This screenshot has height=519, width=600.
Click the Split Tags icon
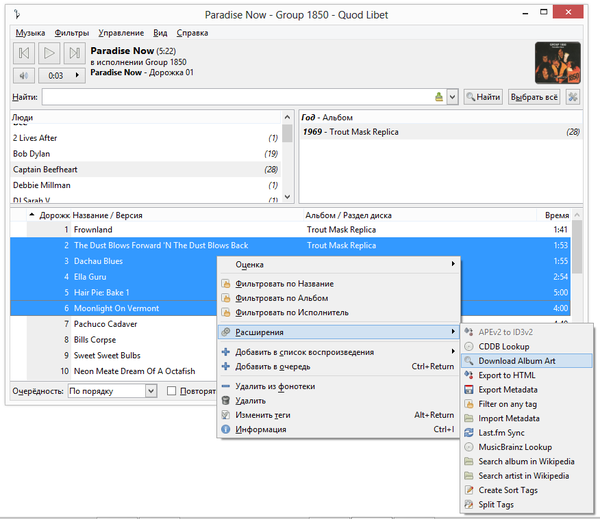tap(469, 504)
